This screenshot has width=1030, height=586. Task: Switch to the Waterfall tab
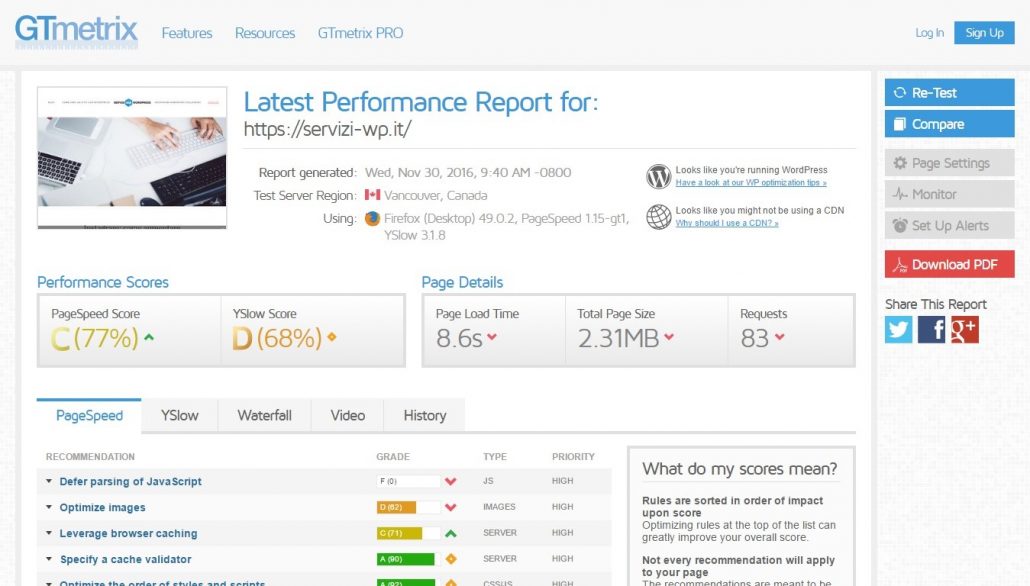pos(265,415)
